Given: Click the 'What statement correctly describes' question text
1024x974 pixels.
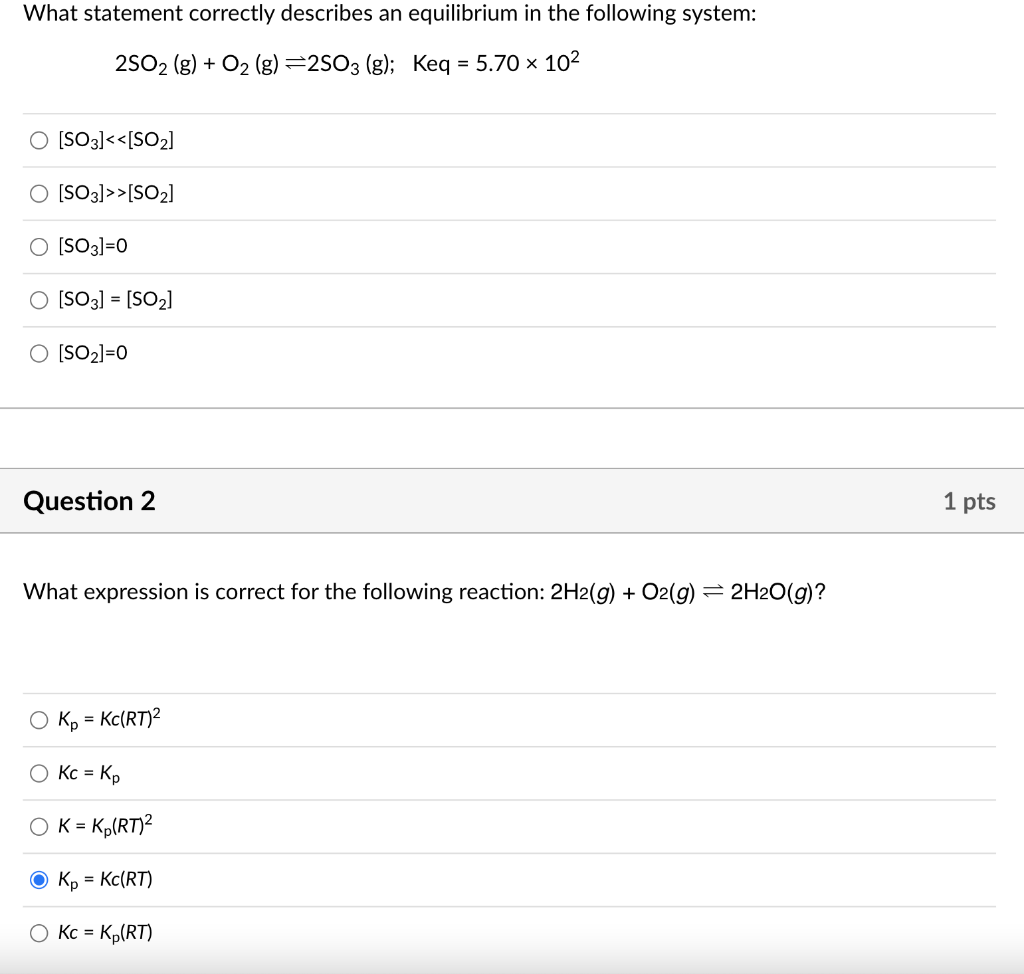Looking at the screenshot, I should [390, 14].
